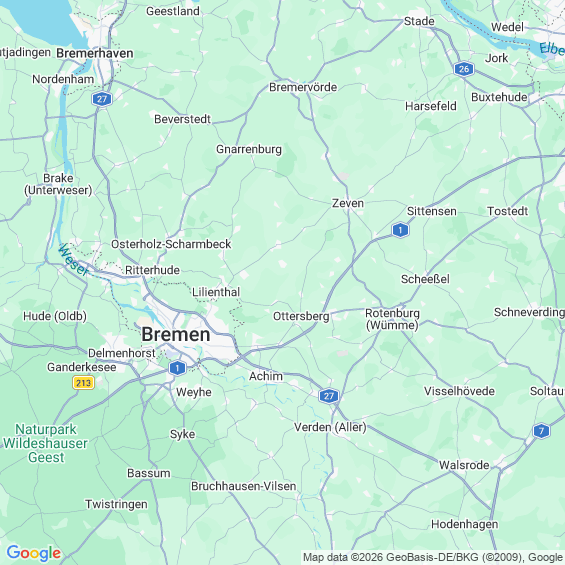The width and height of the screenshot is (565, 565).
Task: Select the Bremerhaven city label
Action: 95,53
